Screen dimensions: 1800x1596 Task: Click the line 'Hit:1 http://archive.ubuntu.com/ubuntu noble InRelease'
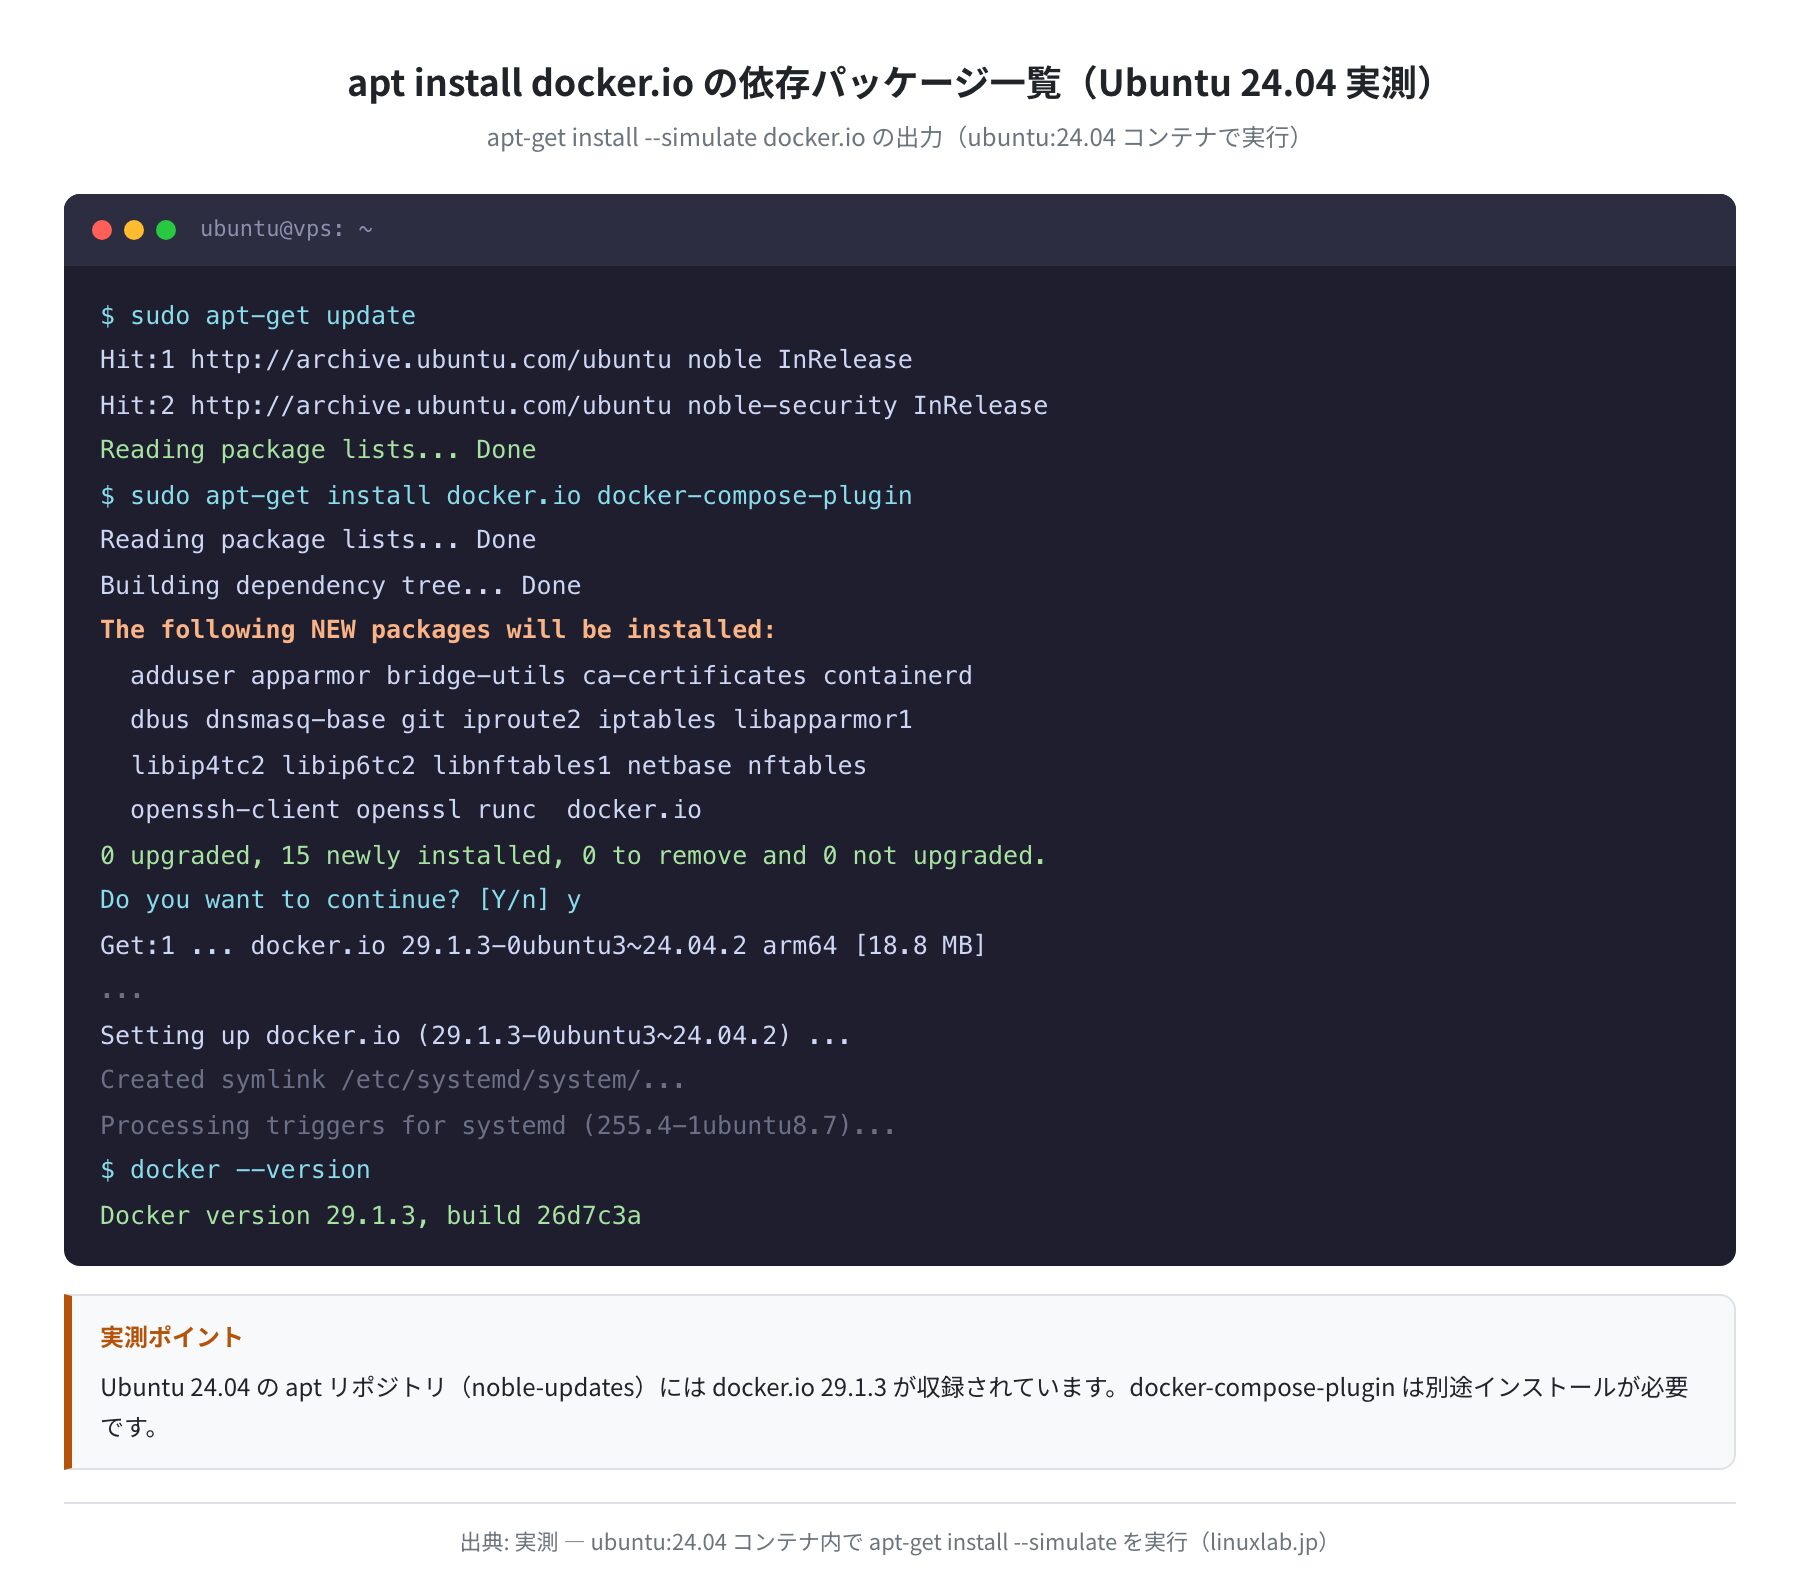tap(506, 360)
